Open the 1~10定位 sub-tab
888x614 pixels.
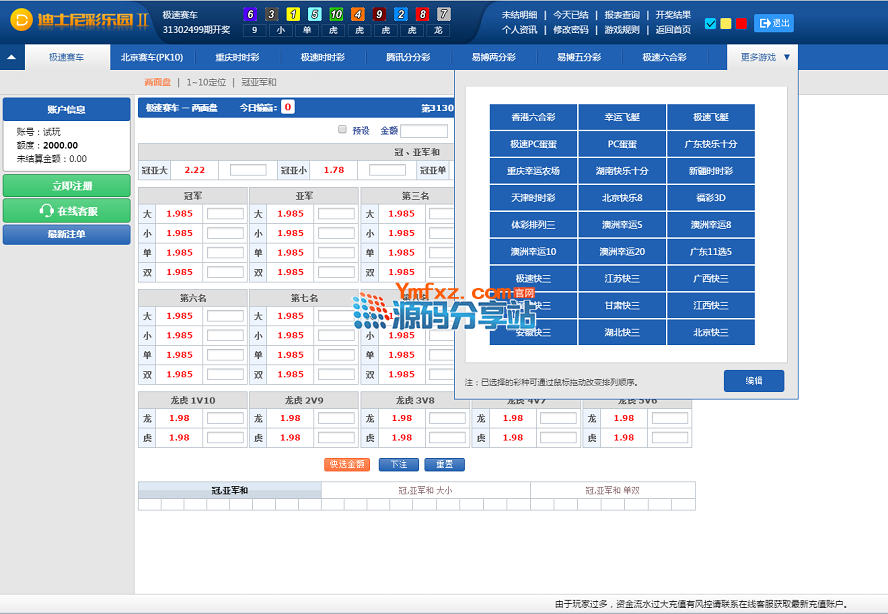pos(206,82)
